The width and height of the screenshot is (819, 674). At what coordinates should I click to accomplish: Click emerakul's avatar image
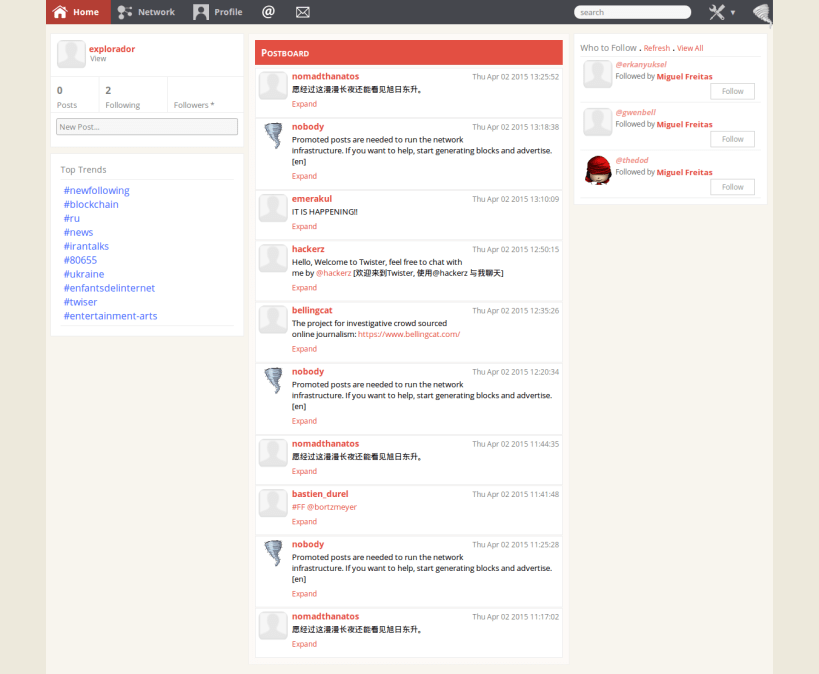click(x=273, y=208)
